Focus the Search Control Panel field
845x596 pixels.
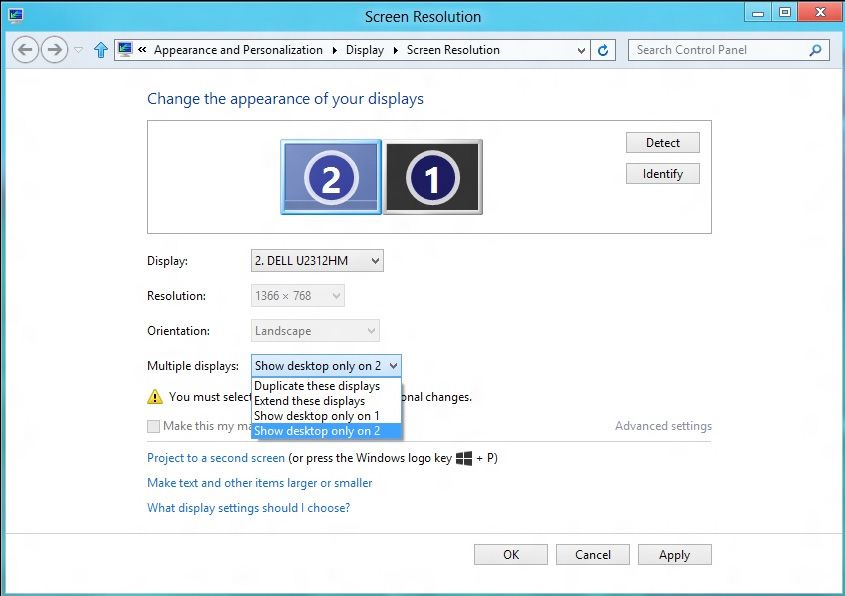point(729,50)
